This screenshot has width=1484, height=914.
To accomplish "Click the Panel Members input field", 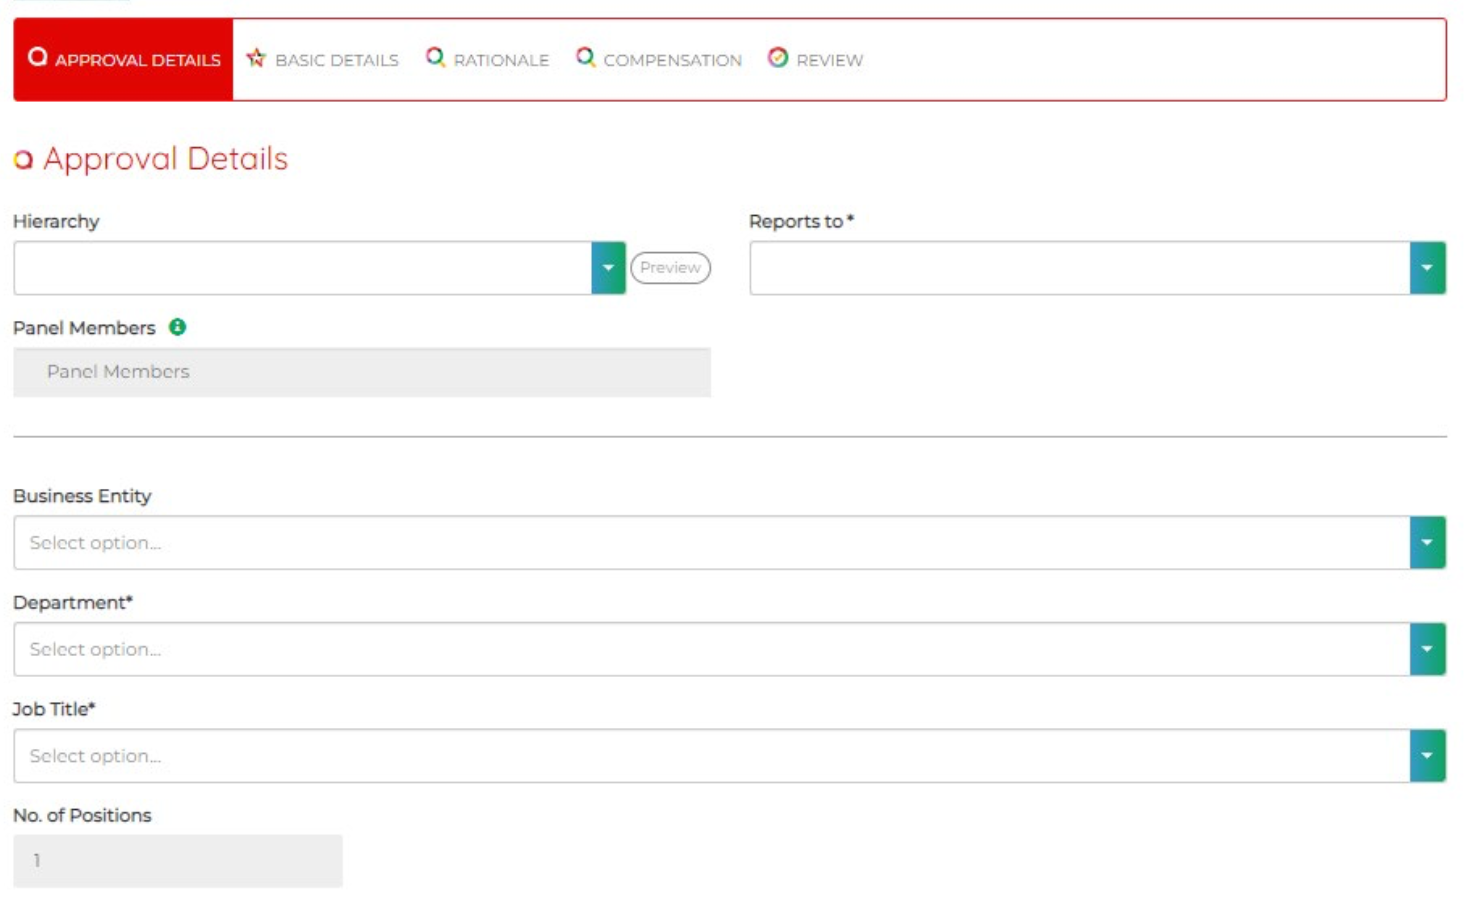I will pos(363,370).
